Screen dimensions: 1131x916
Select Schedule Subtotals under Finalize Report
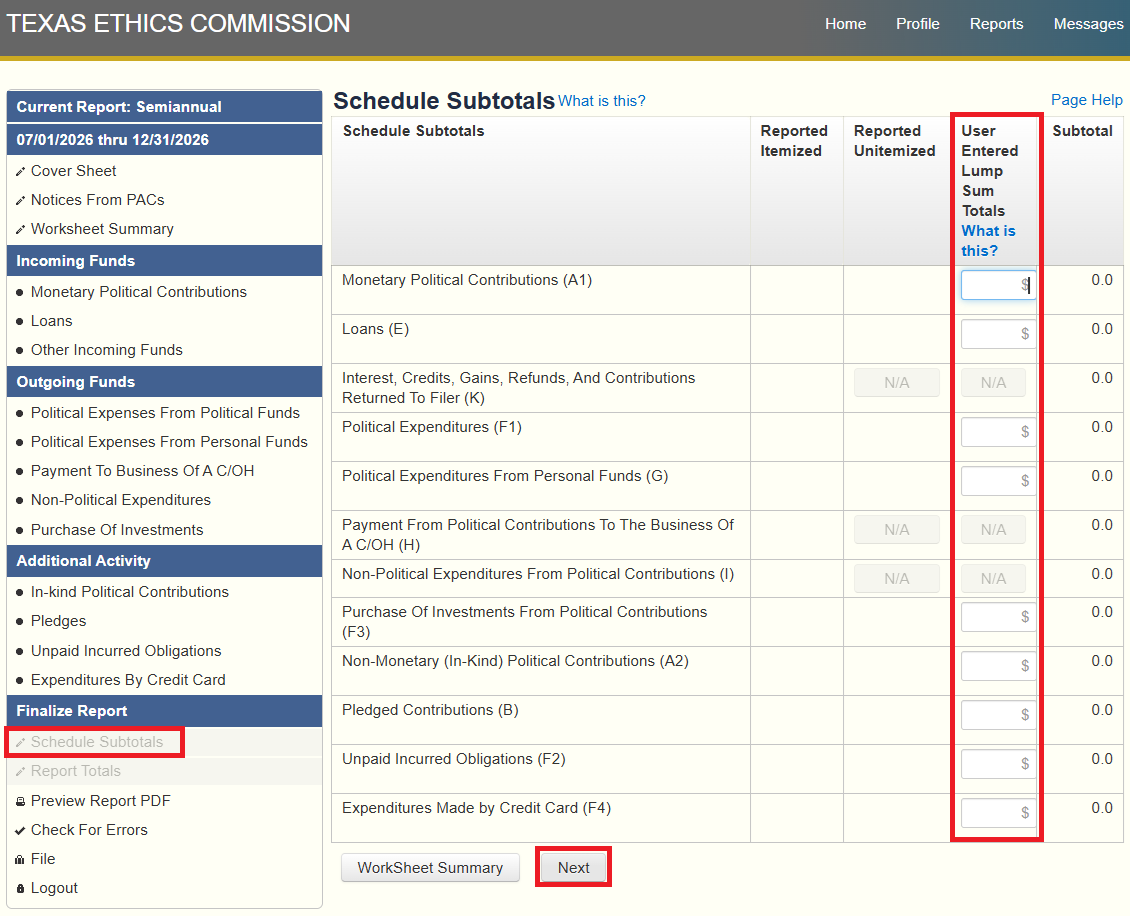coord(97,742)
